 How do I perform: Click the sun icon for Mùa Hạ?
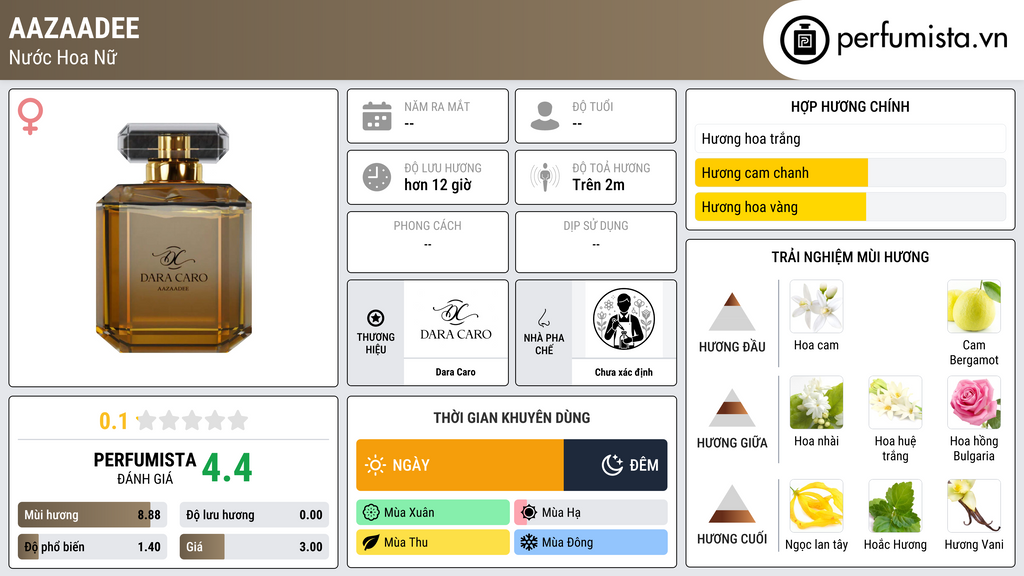[529, 513]
